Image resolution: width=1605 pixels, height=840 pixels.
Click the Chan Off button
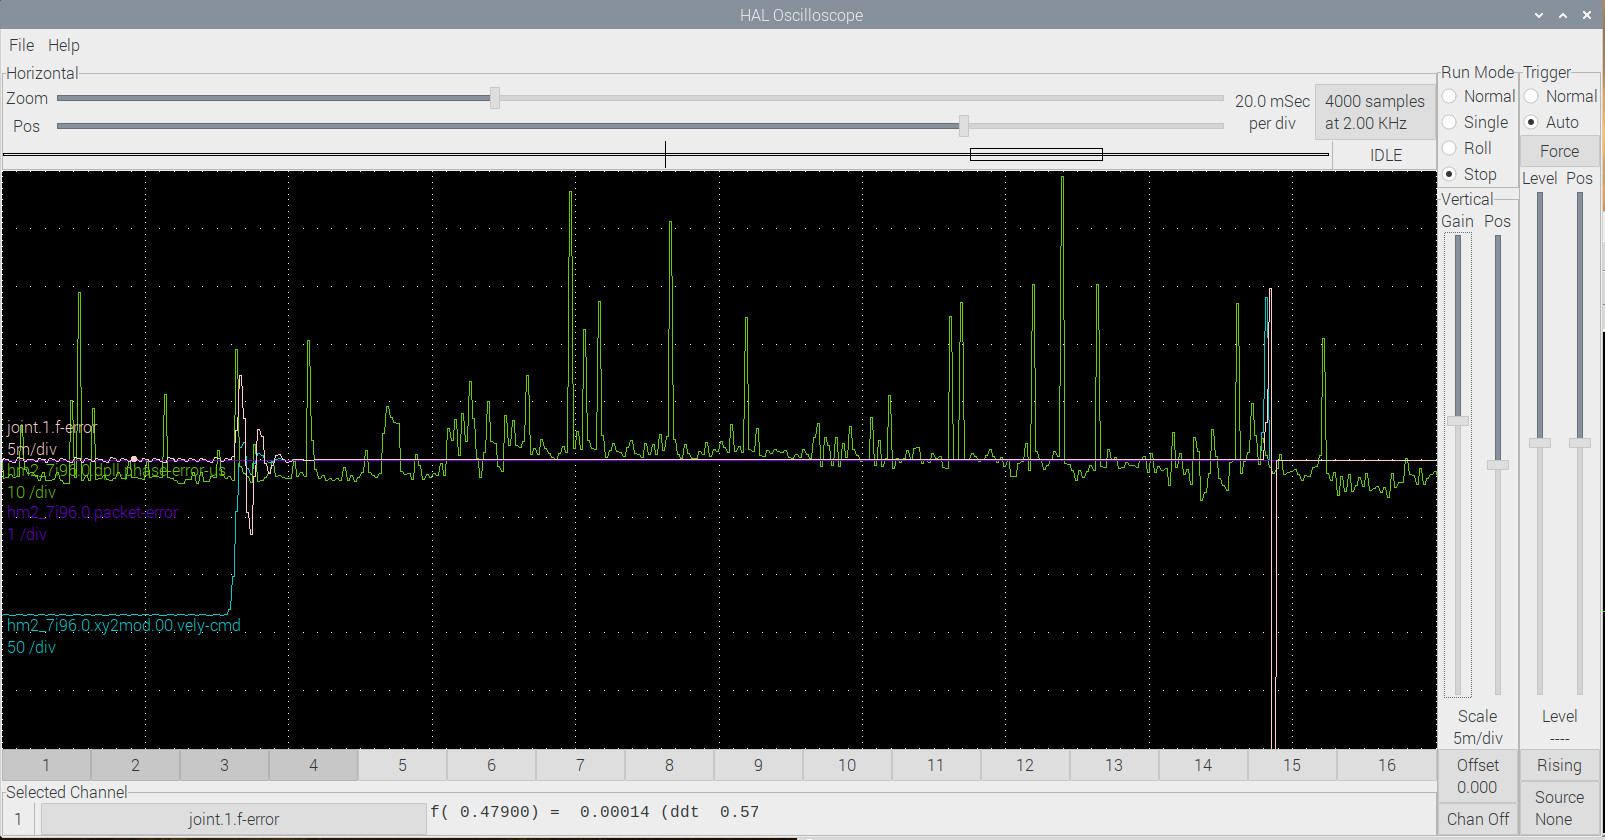1477,819
